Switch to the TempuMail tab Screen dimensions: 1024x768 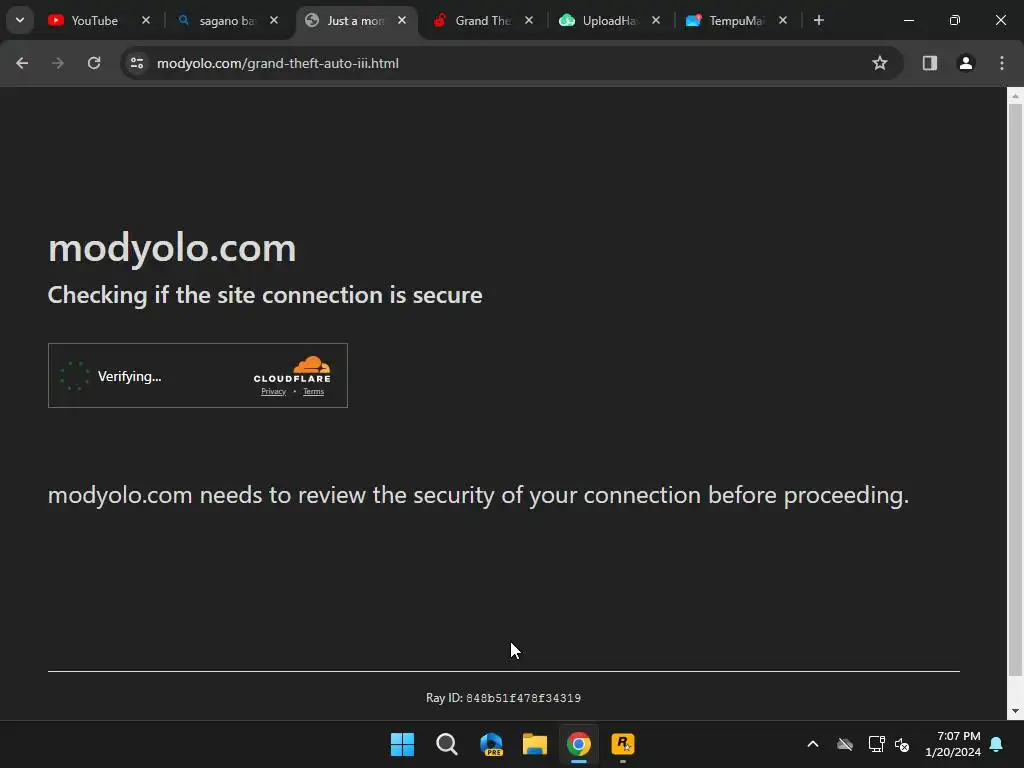737,20
